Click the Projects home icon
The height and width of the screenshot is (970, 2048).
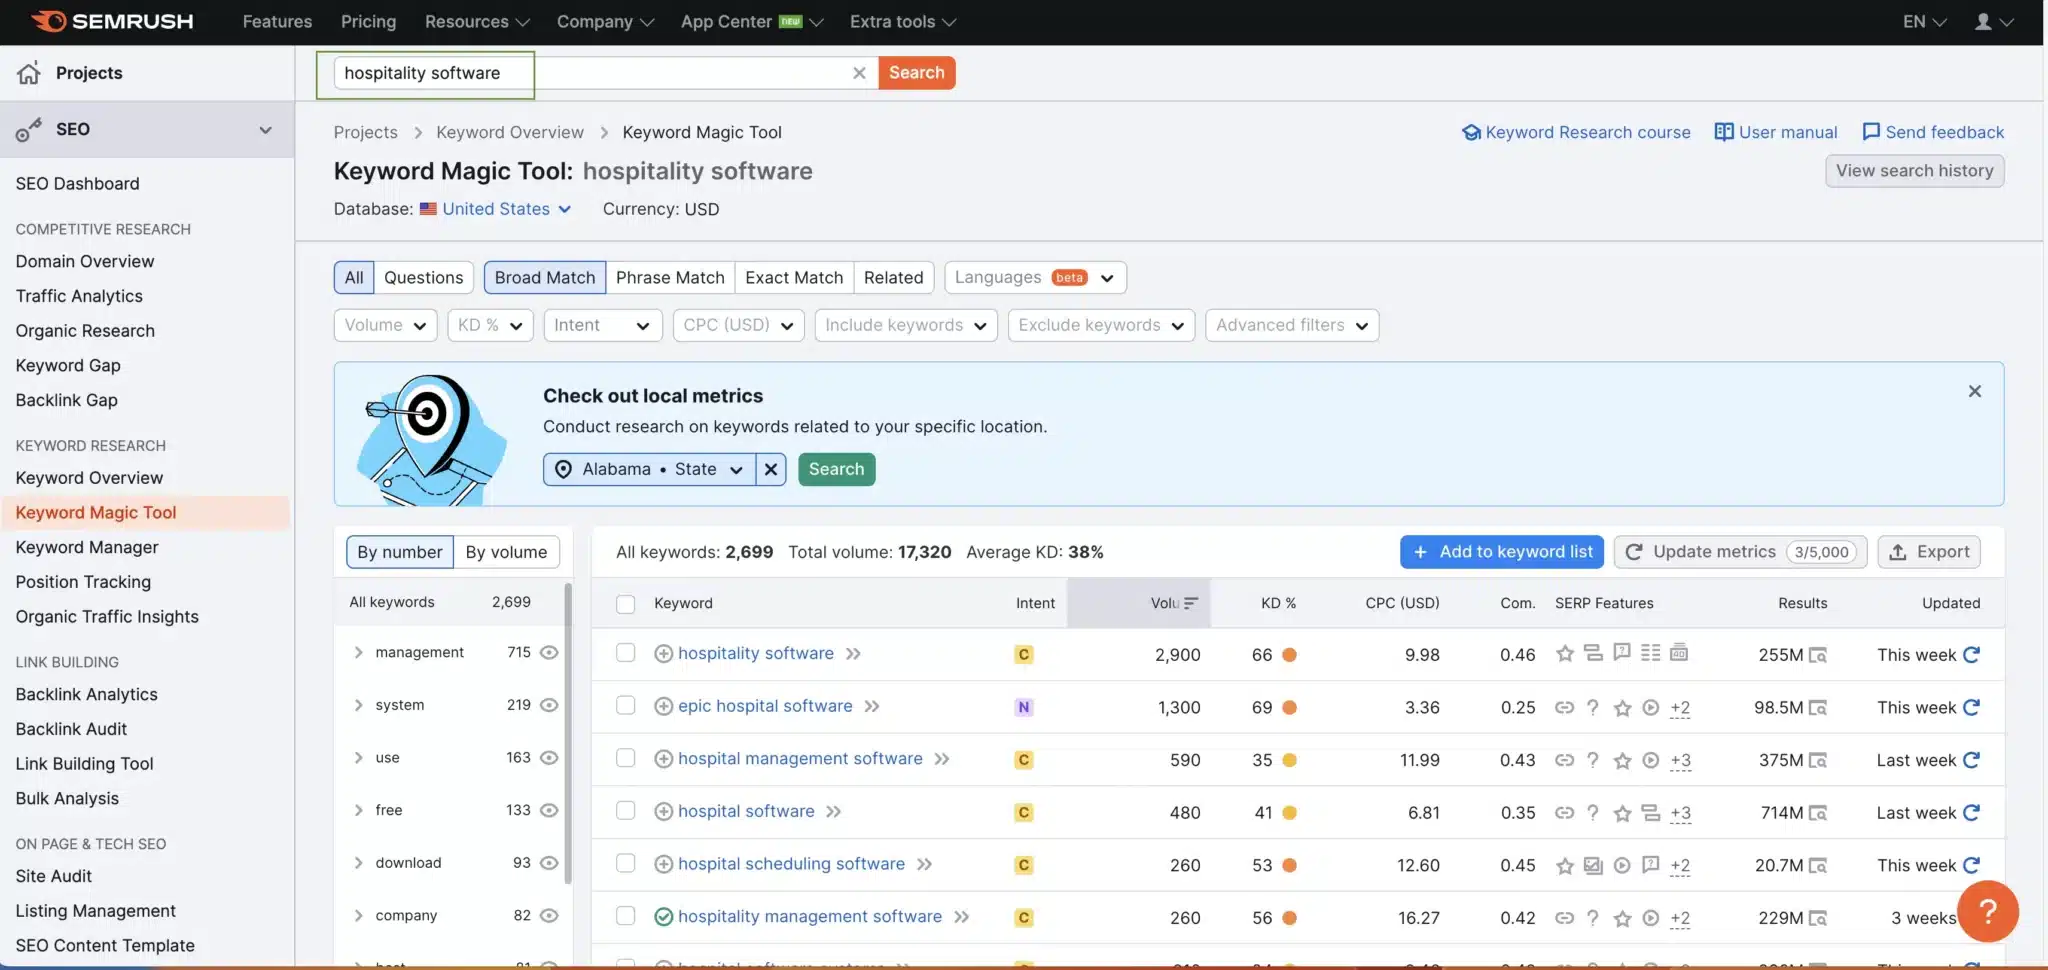[29, 73]
